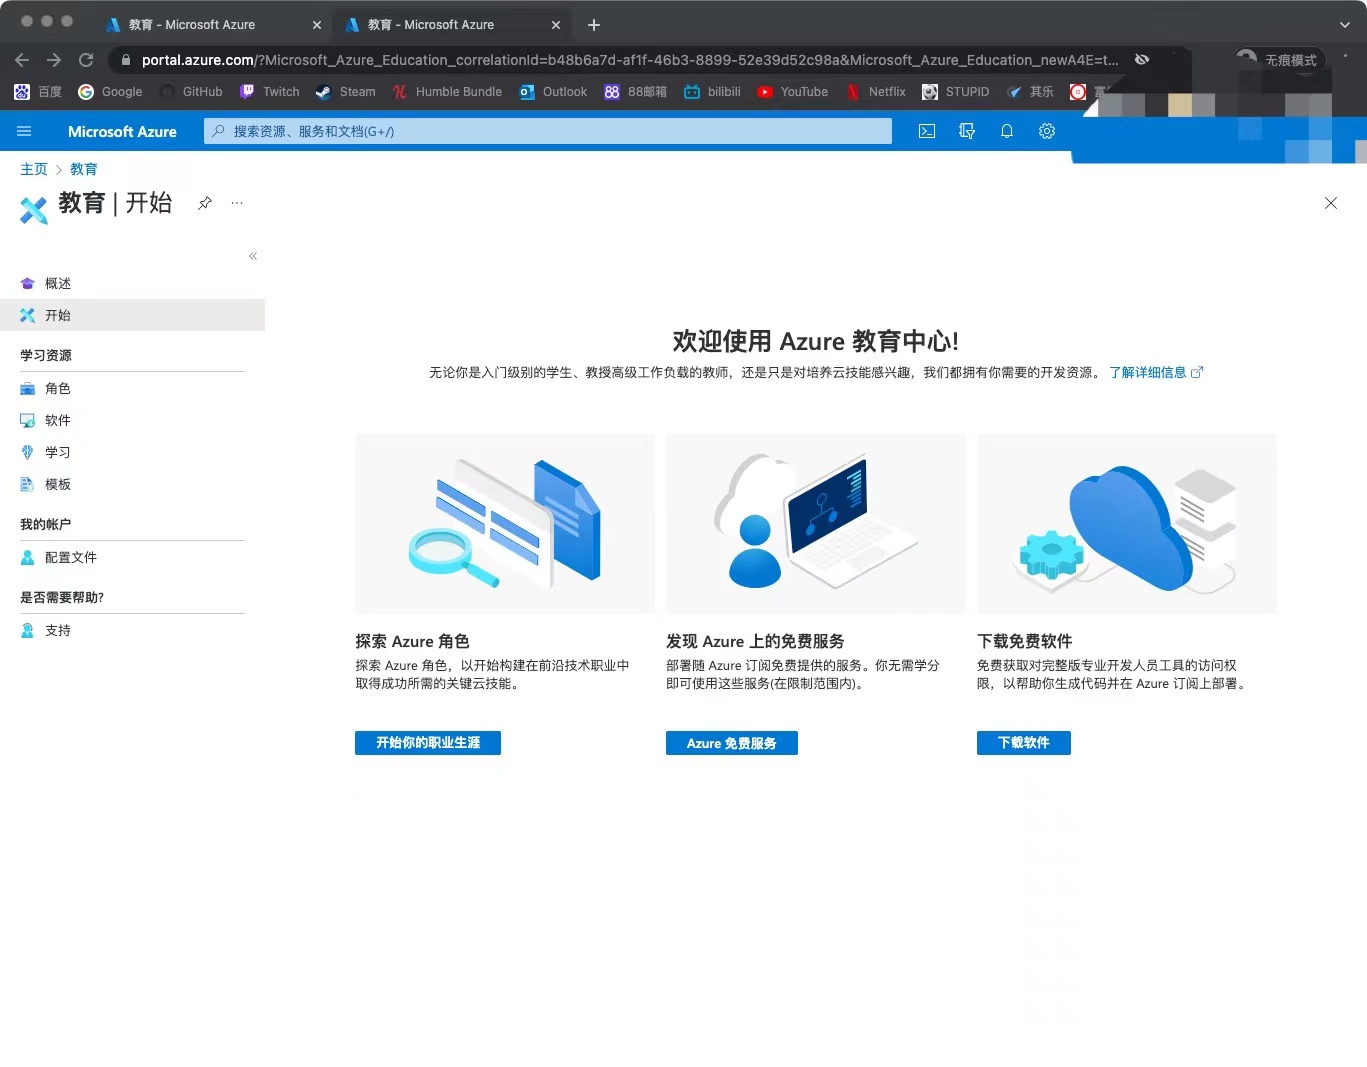The image size is (1367, 1067).
Task: Select 开始 in the sidebar
Action: 132,315
